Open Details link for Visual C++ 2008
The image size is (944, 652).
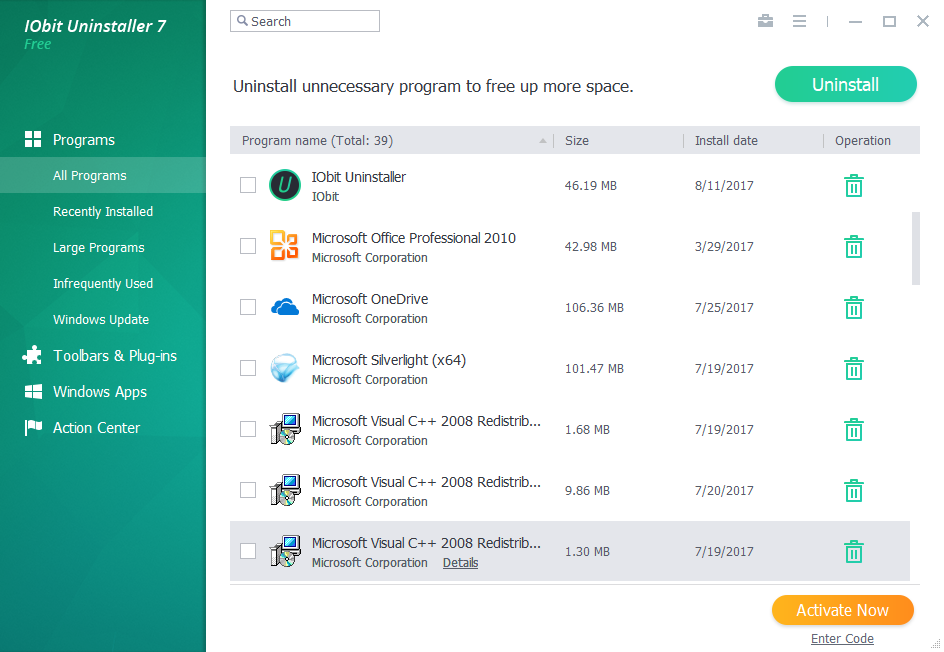click(x=460, y=562)
